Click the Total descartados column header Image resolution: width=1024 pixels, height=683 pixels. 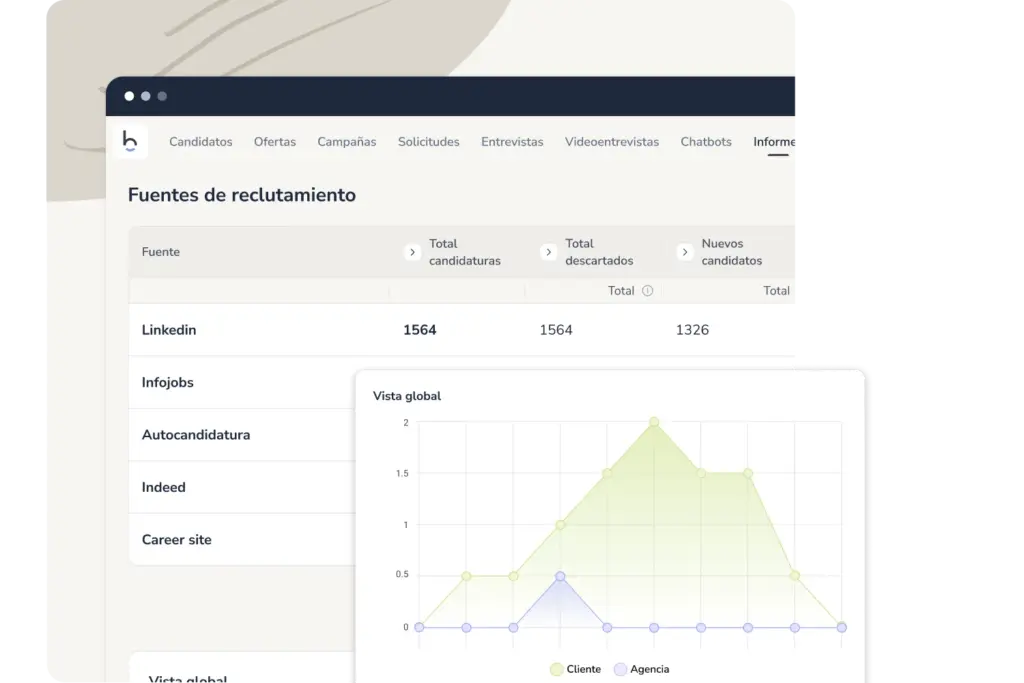click(599, 252)
